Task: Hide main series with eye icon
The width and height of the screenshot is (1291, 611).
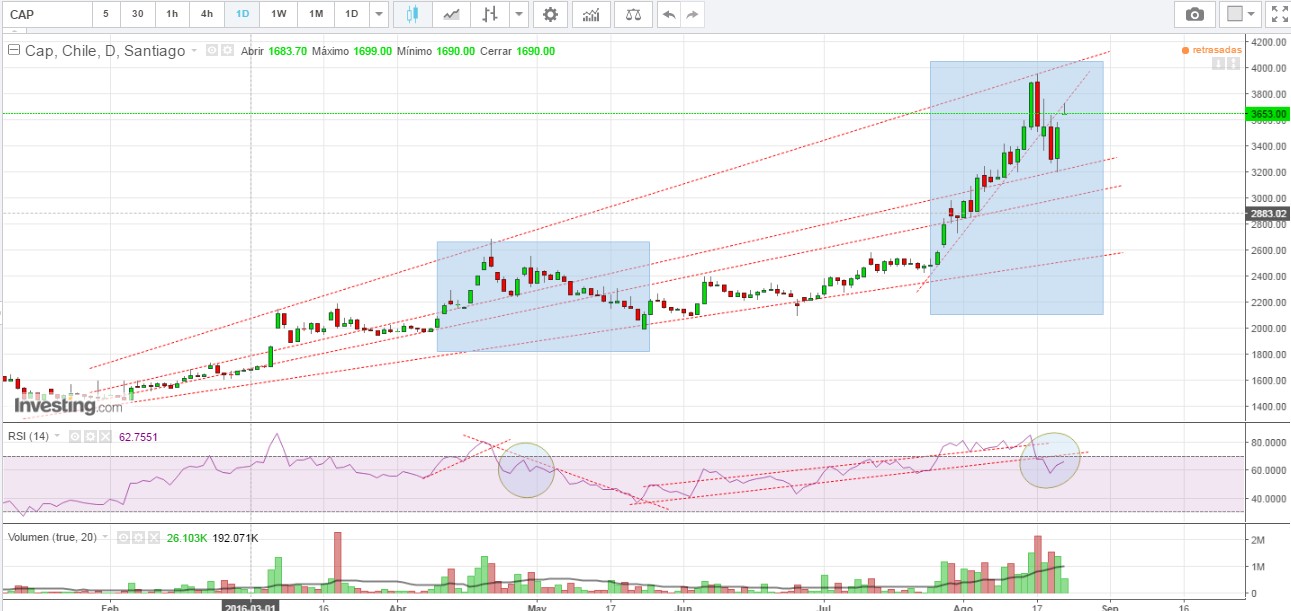Action: tap(212, 50)
